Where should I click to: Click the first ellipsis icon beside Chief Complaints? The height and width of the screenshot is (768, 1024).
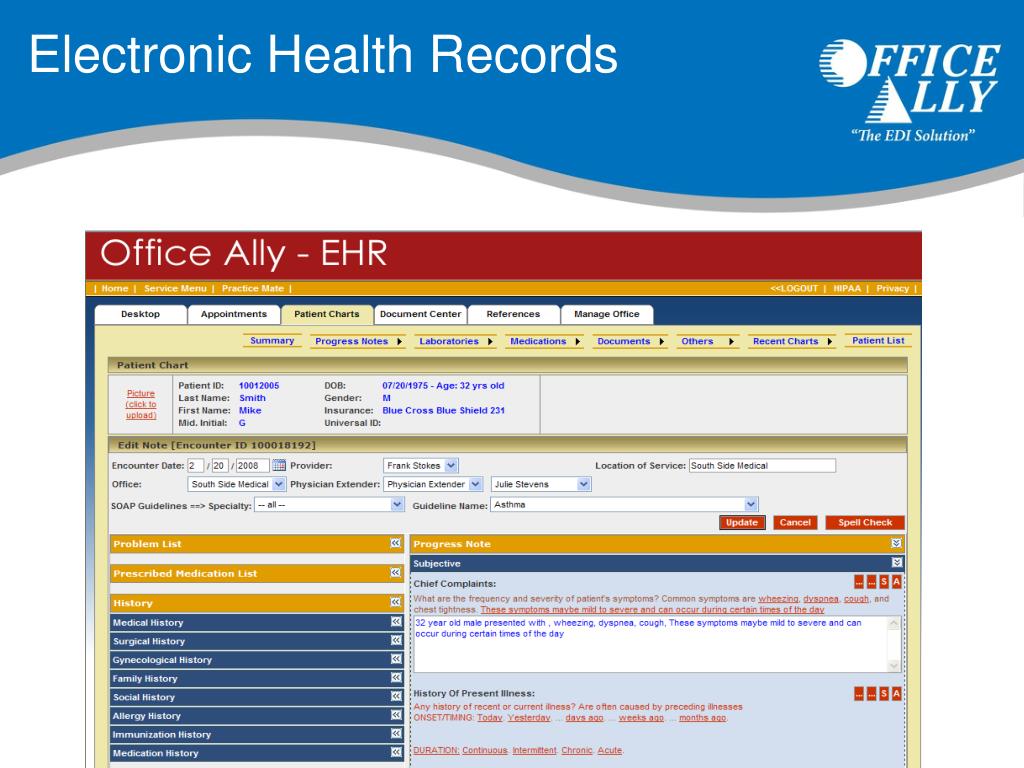(x=859, y=582)
